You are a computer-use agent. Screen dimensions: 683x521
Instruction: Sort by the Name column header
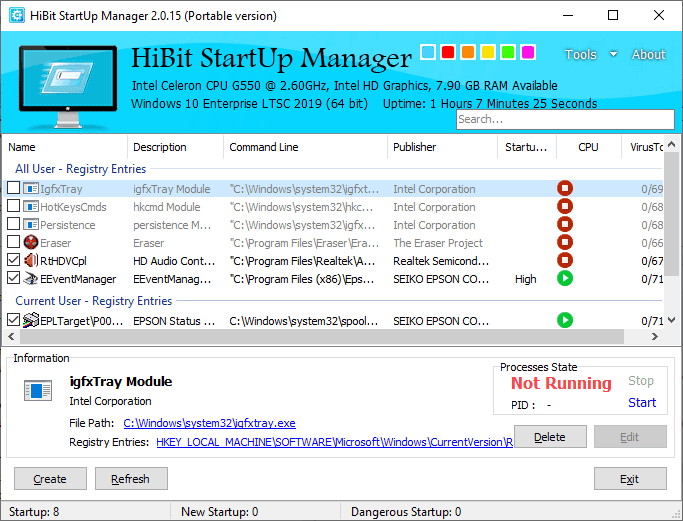pos(65,147)
